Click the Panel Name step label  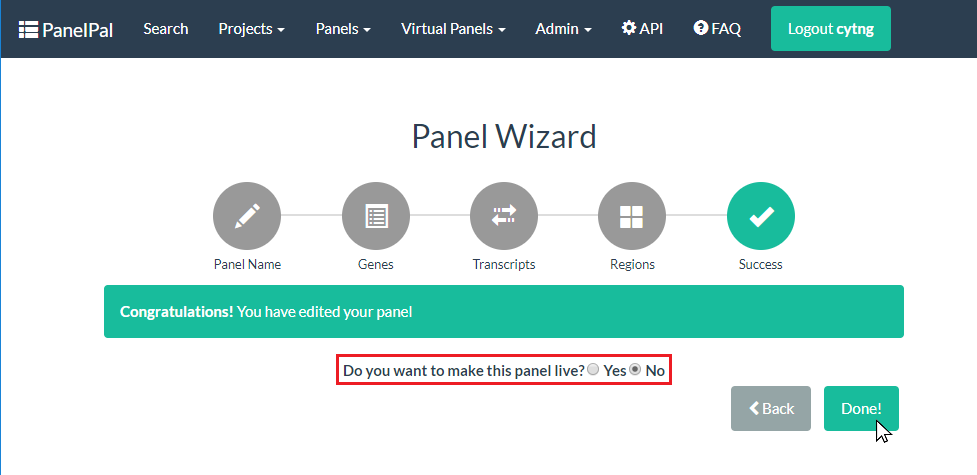pyautogui.click(x=247, y=264)
